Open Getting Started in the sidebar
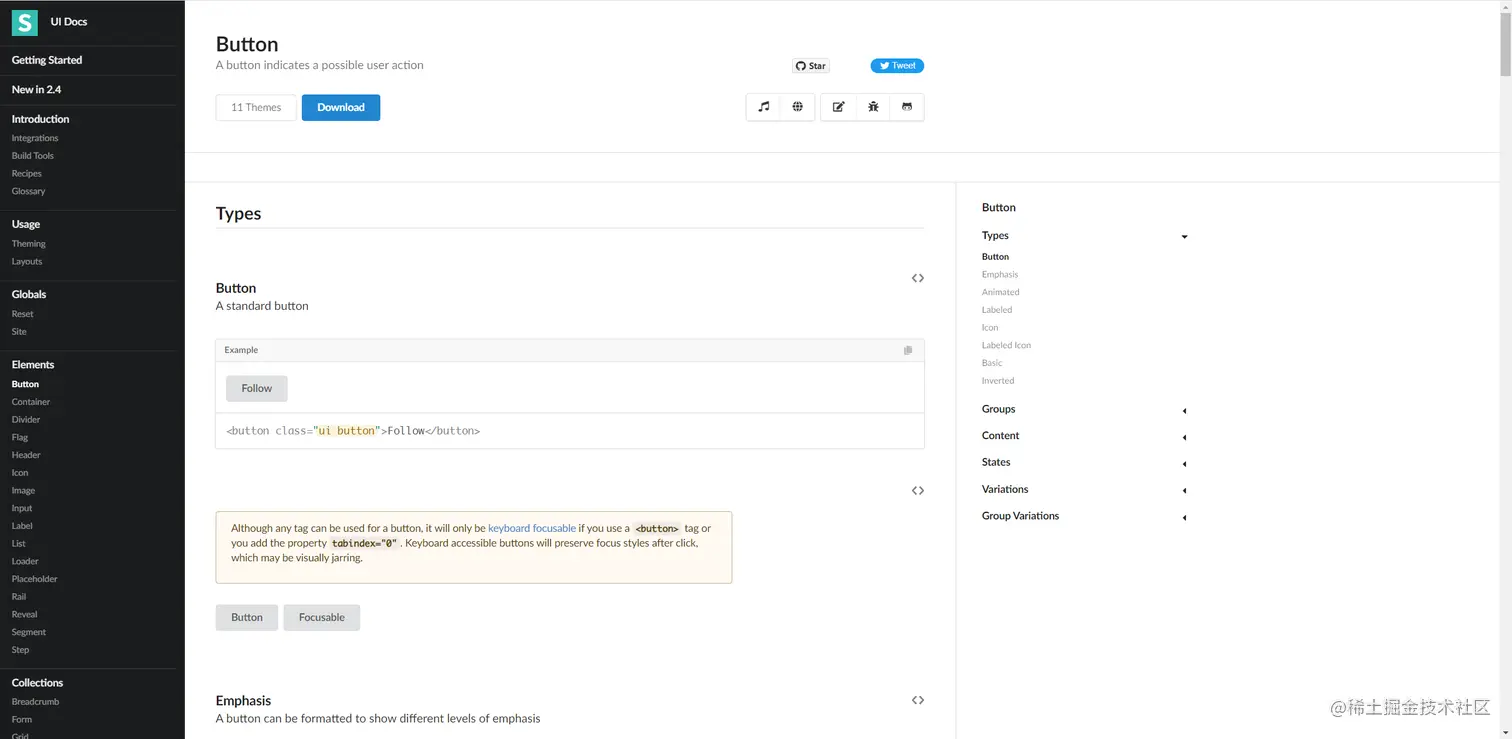 [47, 60]
